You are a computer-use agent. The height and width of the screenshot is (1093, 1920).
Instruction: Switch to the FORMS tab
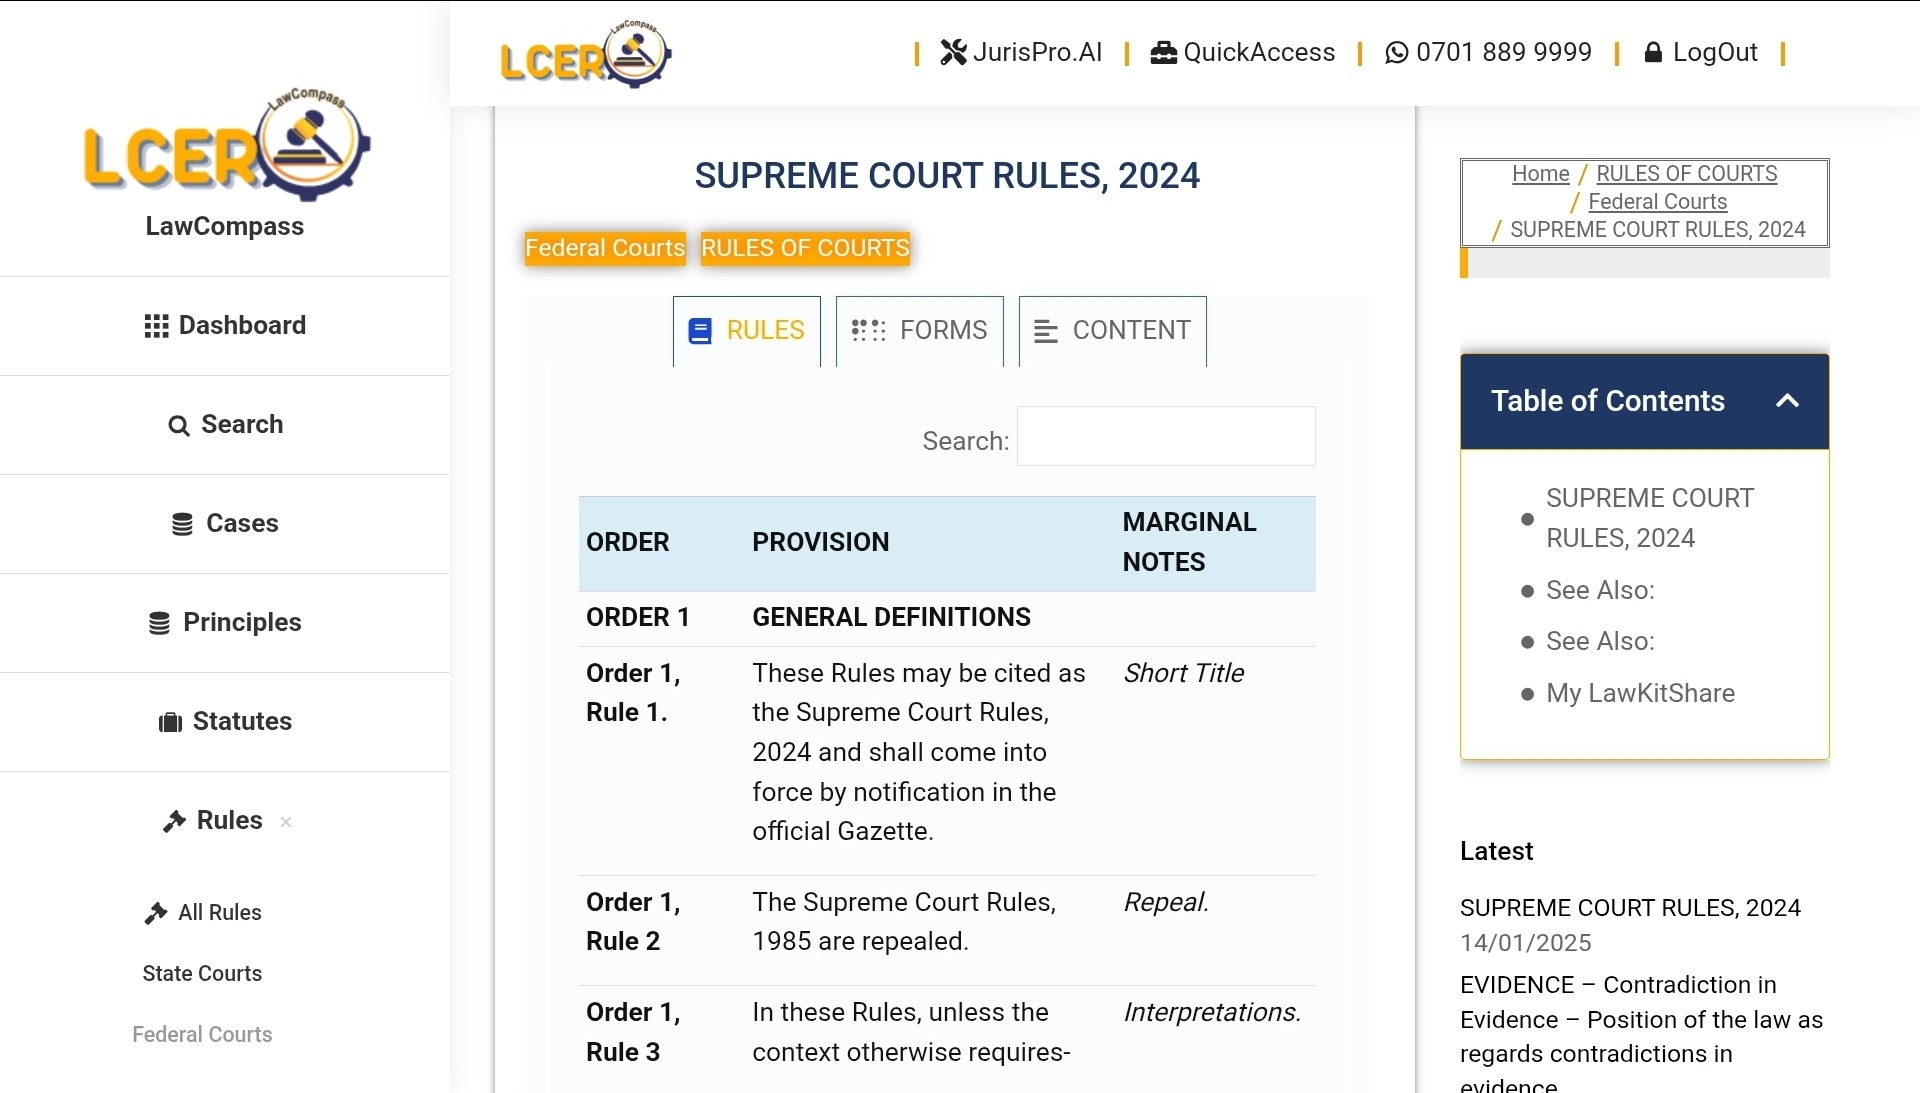pos(919,331)
